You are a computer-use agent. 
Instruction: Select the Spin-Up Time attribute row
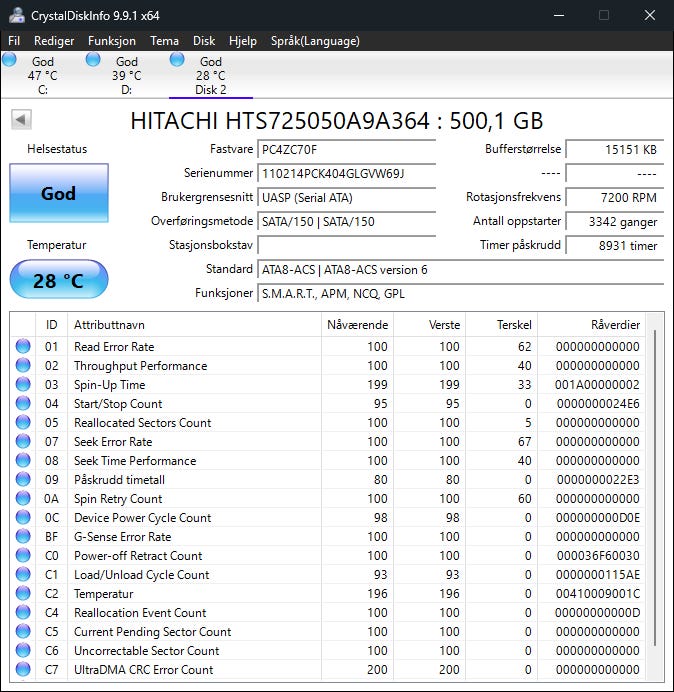click(x=328, y=384)
